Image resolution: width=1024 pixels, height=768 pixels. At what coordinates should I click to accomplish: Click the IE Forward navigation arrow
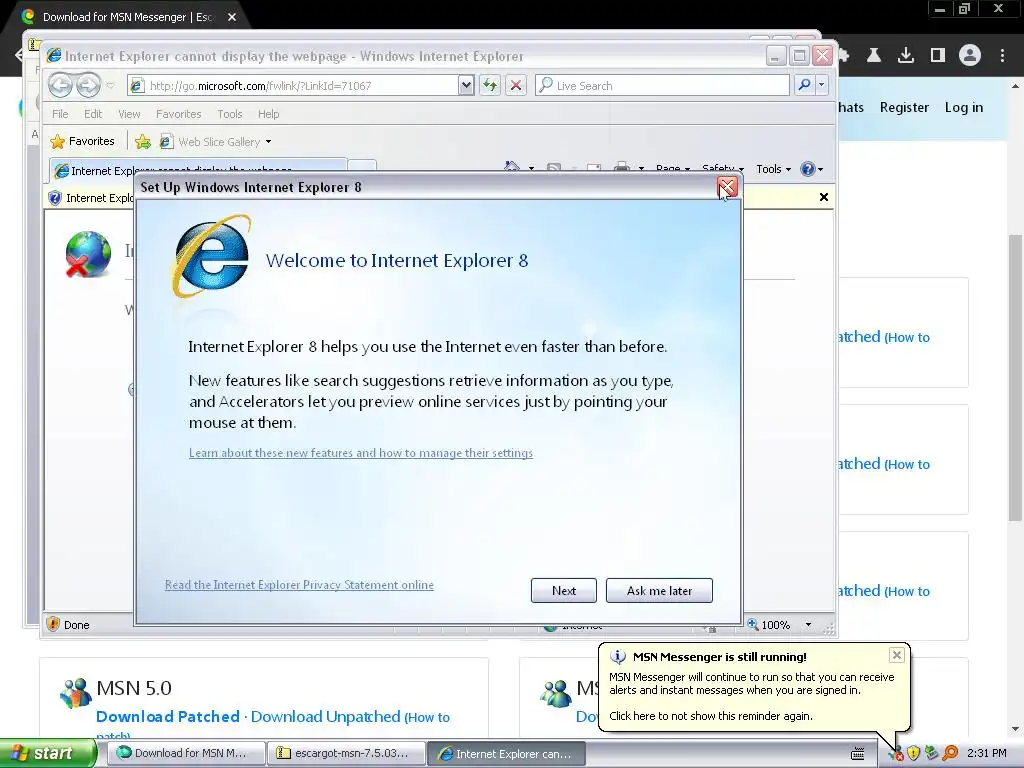click(88, 85)
